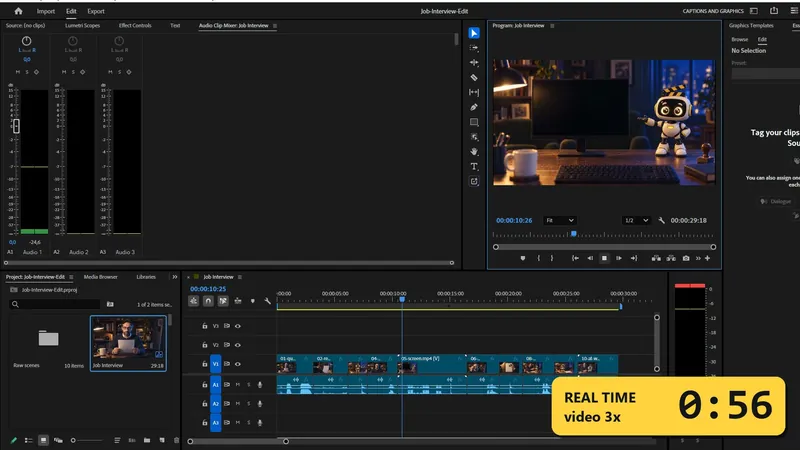Go to In point in Program Monitor
The height and width of the screenshot is (450, 800).
pos(575,258)
